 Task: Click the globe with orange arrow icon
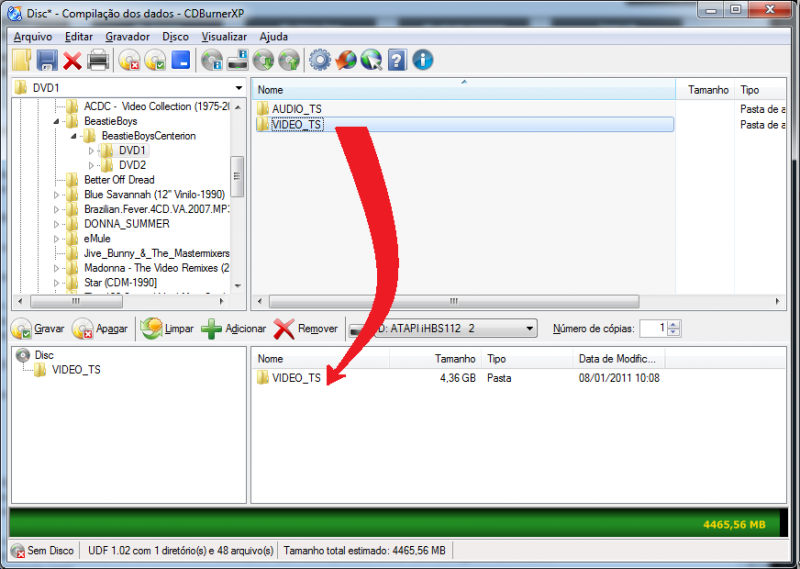pyautogui.click(x=346, y=60)
